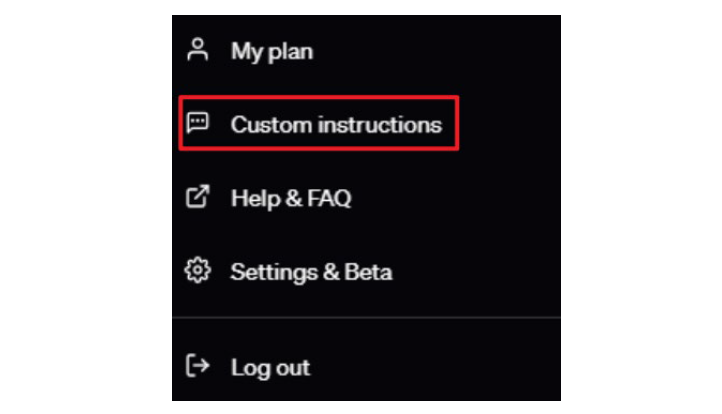Image resolution: width=722 pixels, height=414 pixels.
Task: Click the three-dot speech bubble icon
Action: 198,123
